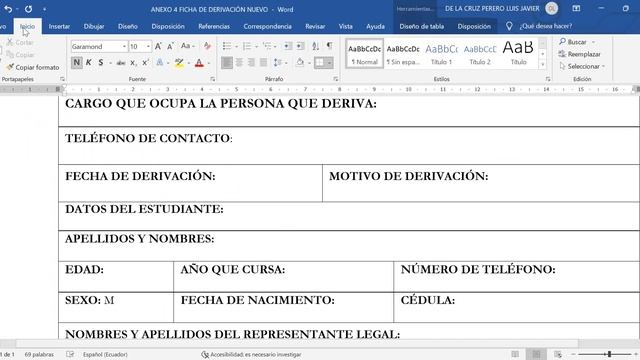Open the Insertar tab
This screenshot has height=360, width=640.
(x=59, y=26)
